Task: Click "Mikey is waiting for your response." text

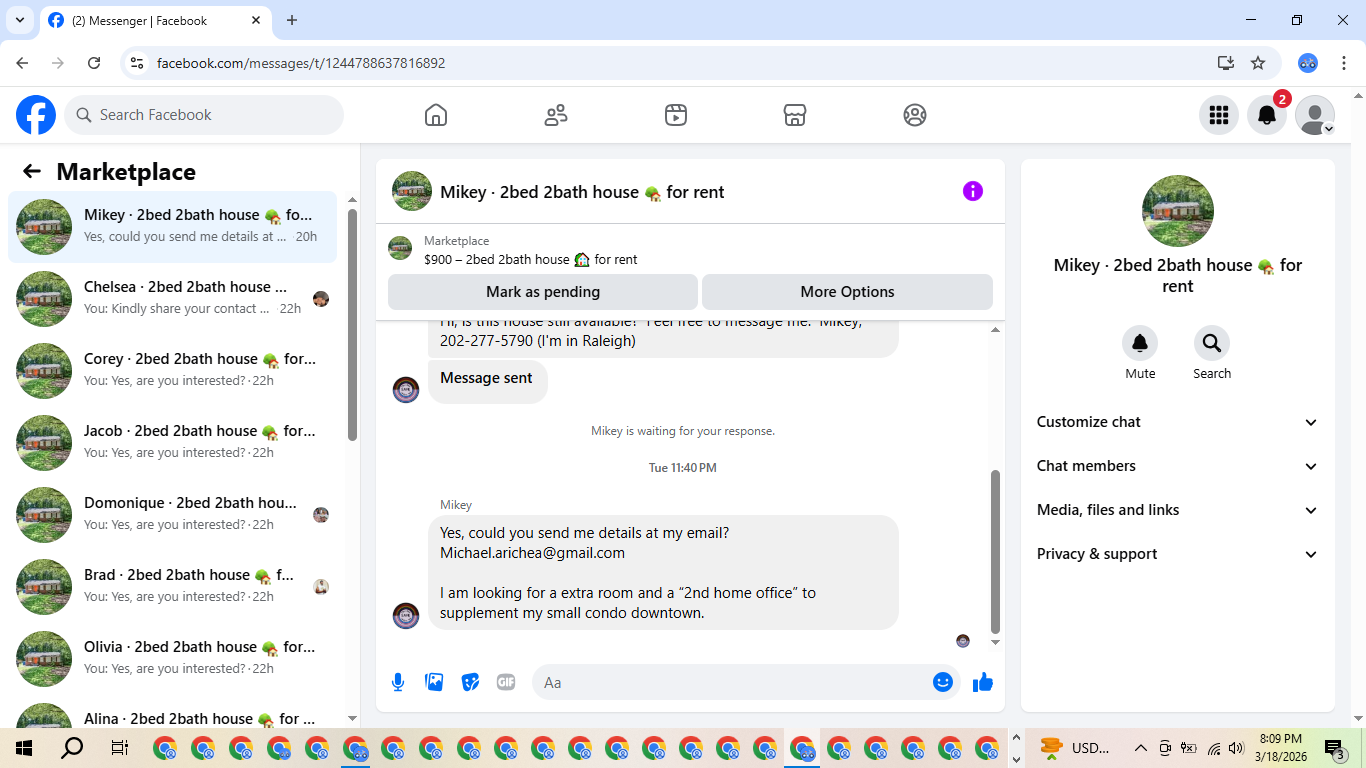Action: click(x=683, y=431)
